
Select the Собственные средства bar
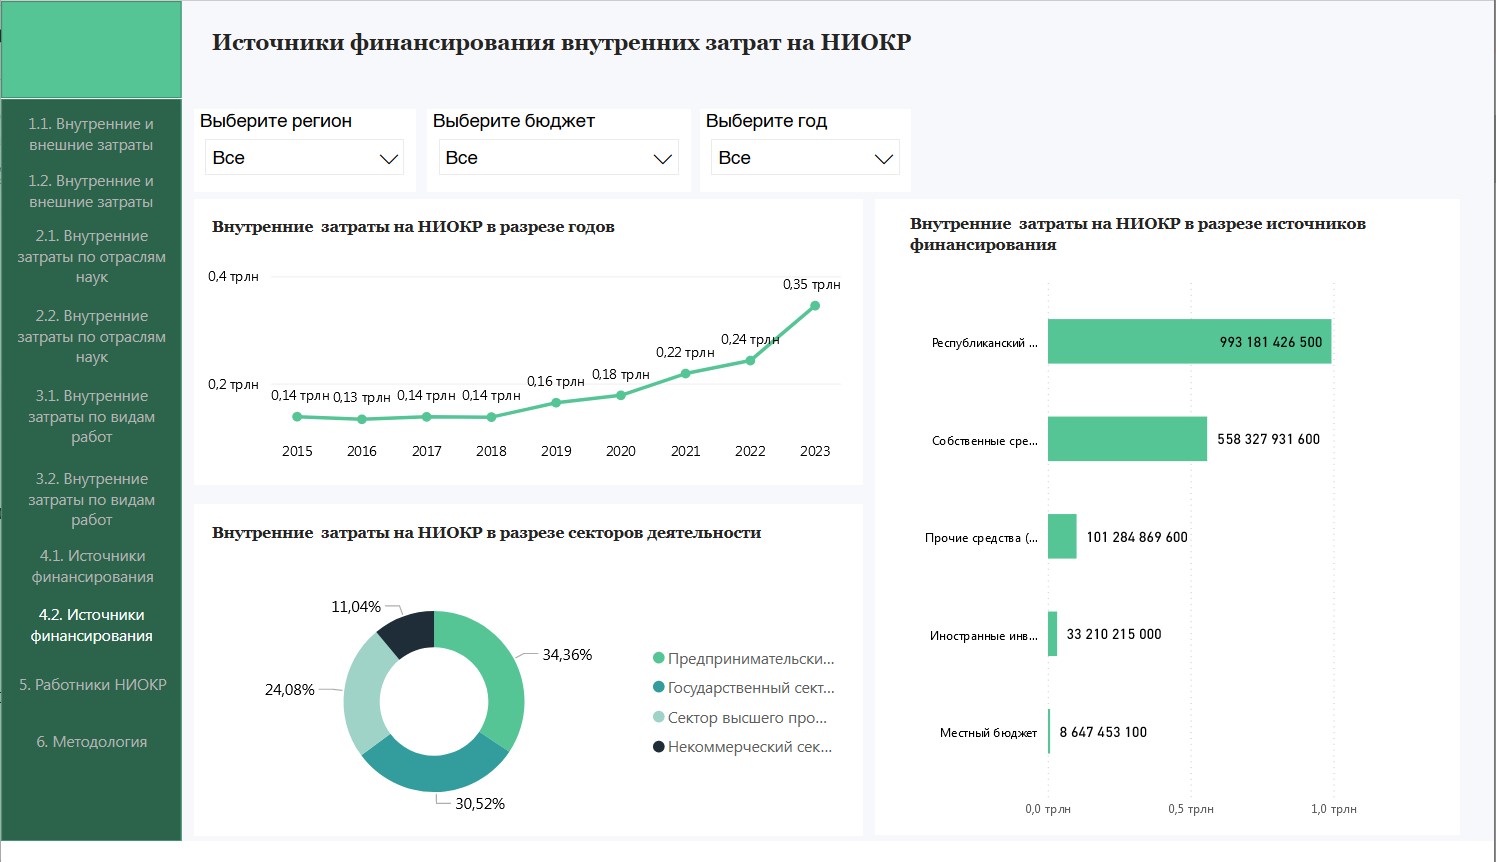pyautogui.click(x=1127, y=439)
